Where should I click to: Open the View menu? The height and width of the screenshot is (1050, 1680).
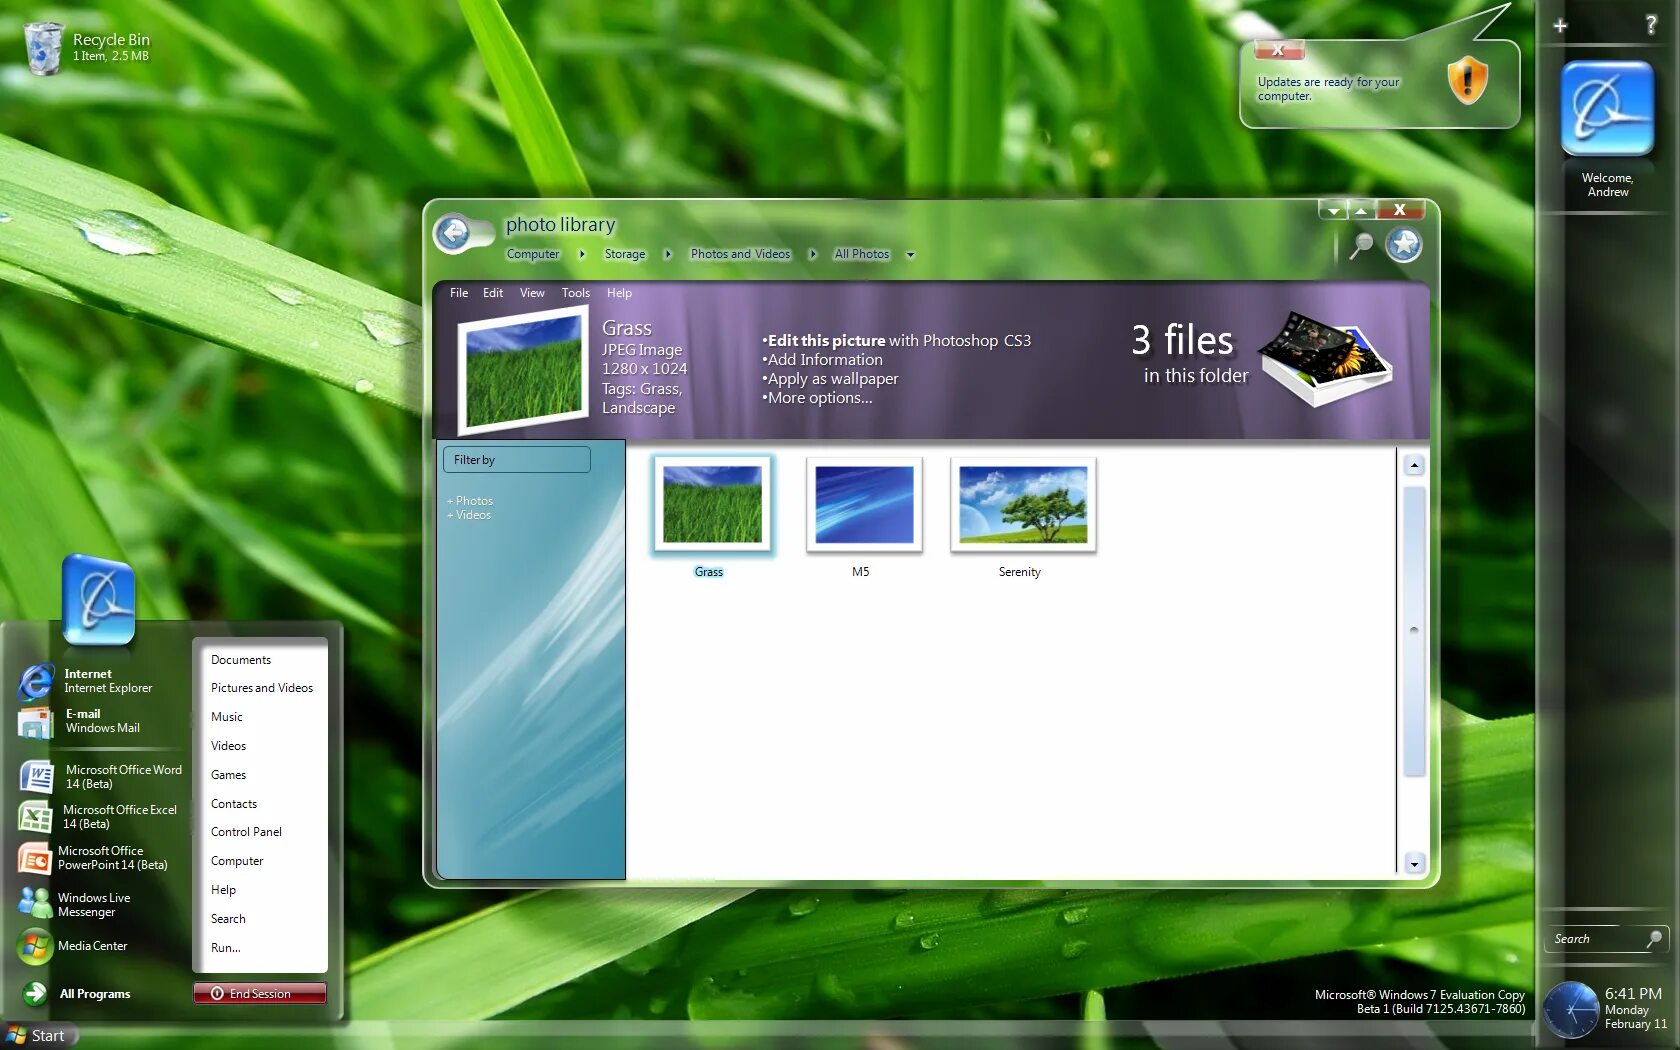point(532,293)
